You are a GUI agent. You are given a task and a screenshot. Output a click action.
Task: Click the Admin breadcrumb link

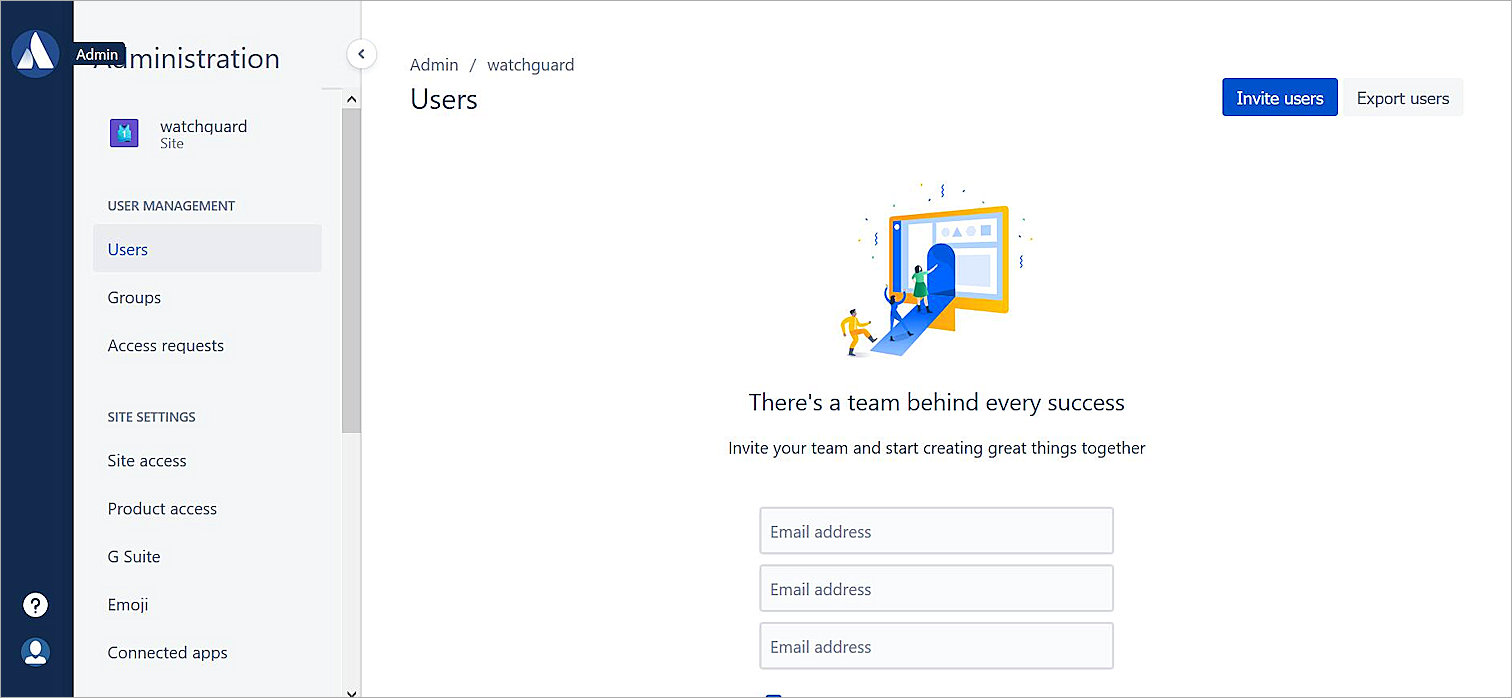pos(434,65)
